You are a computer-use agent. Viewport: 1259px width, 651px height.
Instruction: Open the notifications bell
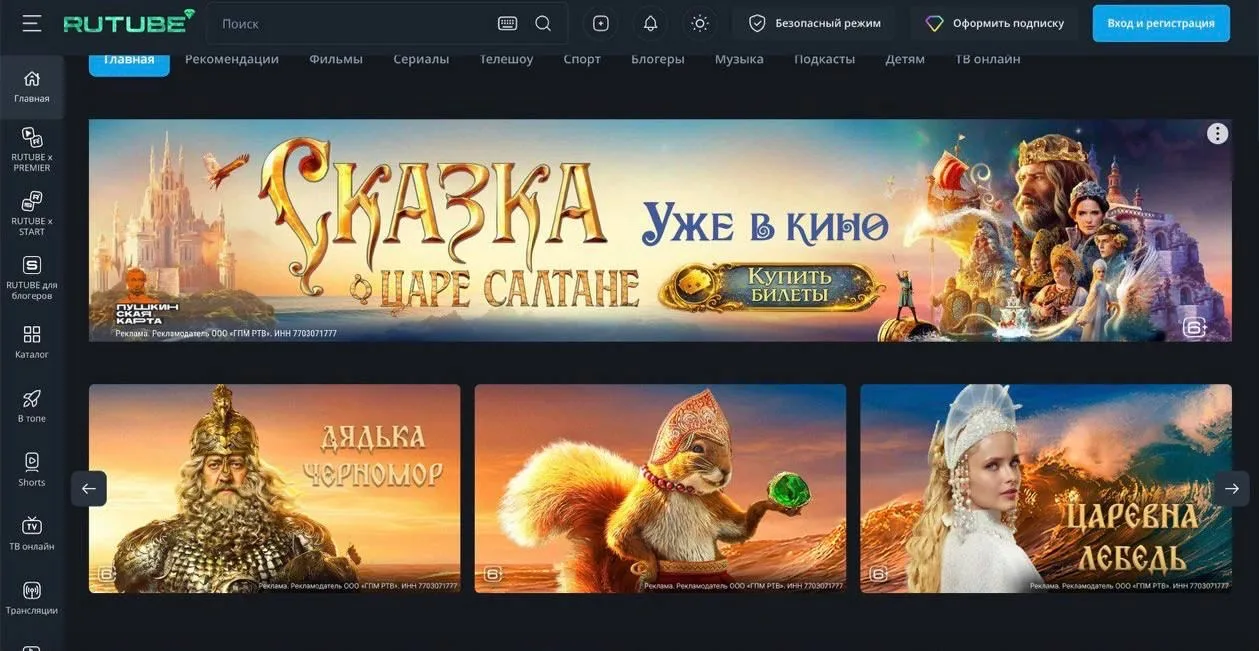650,23
